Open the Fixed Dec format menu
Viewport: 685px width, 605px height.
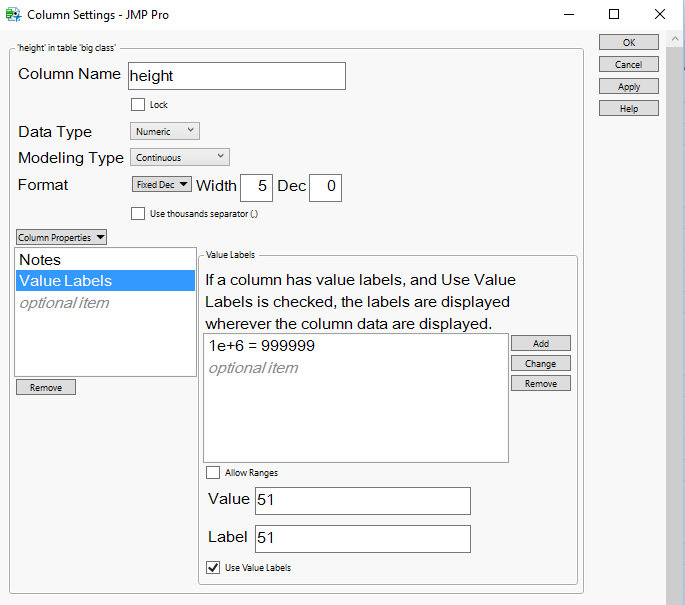[162, 184]
